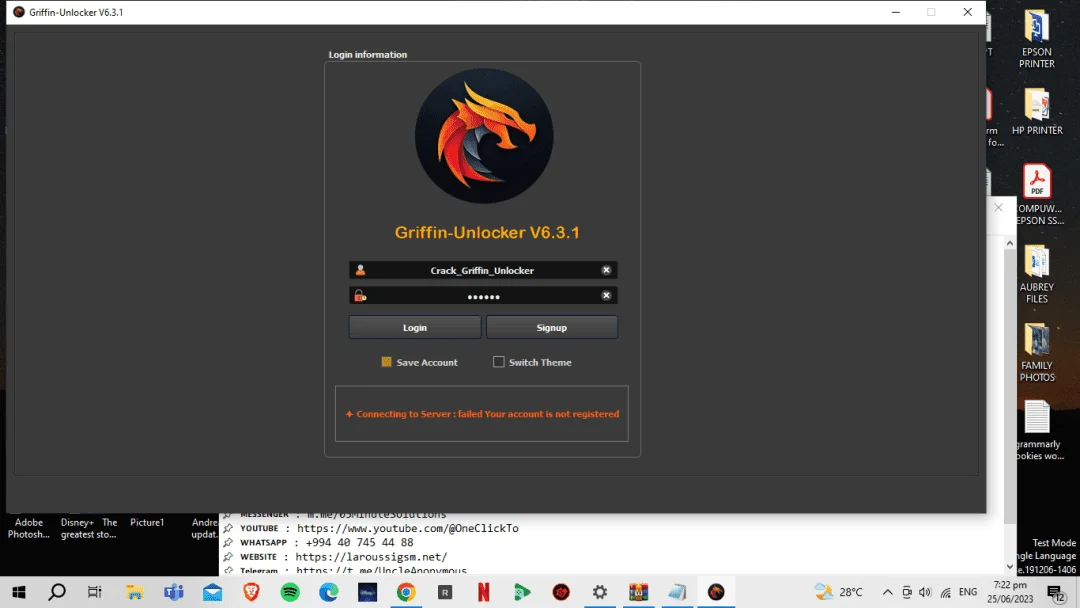Open the grammarly cookies text file icon

[x=1037, y=430]
